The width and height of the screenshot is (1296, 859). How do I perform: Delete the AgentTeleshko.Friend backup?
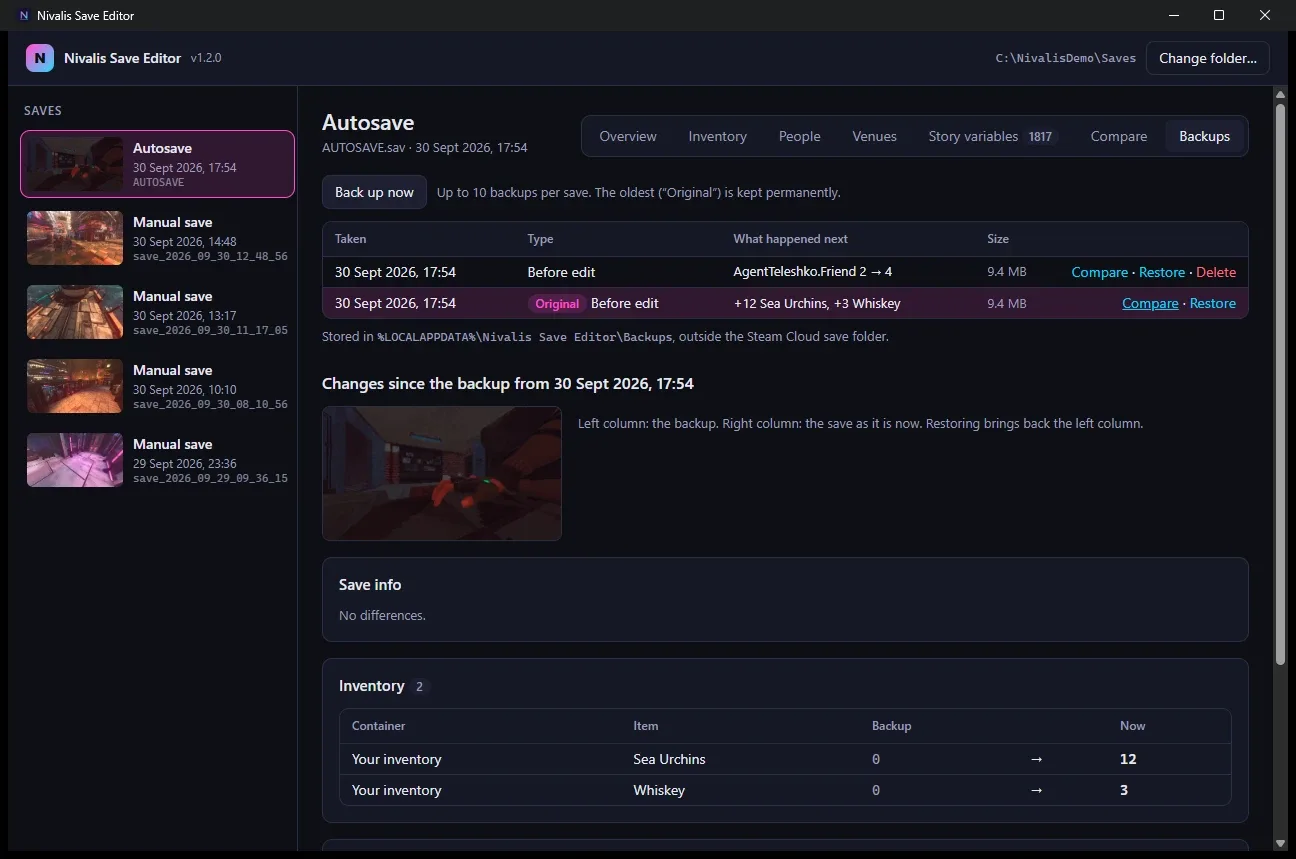(x=1216, y=272)
